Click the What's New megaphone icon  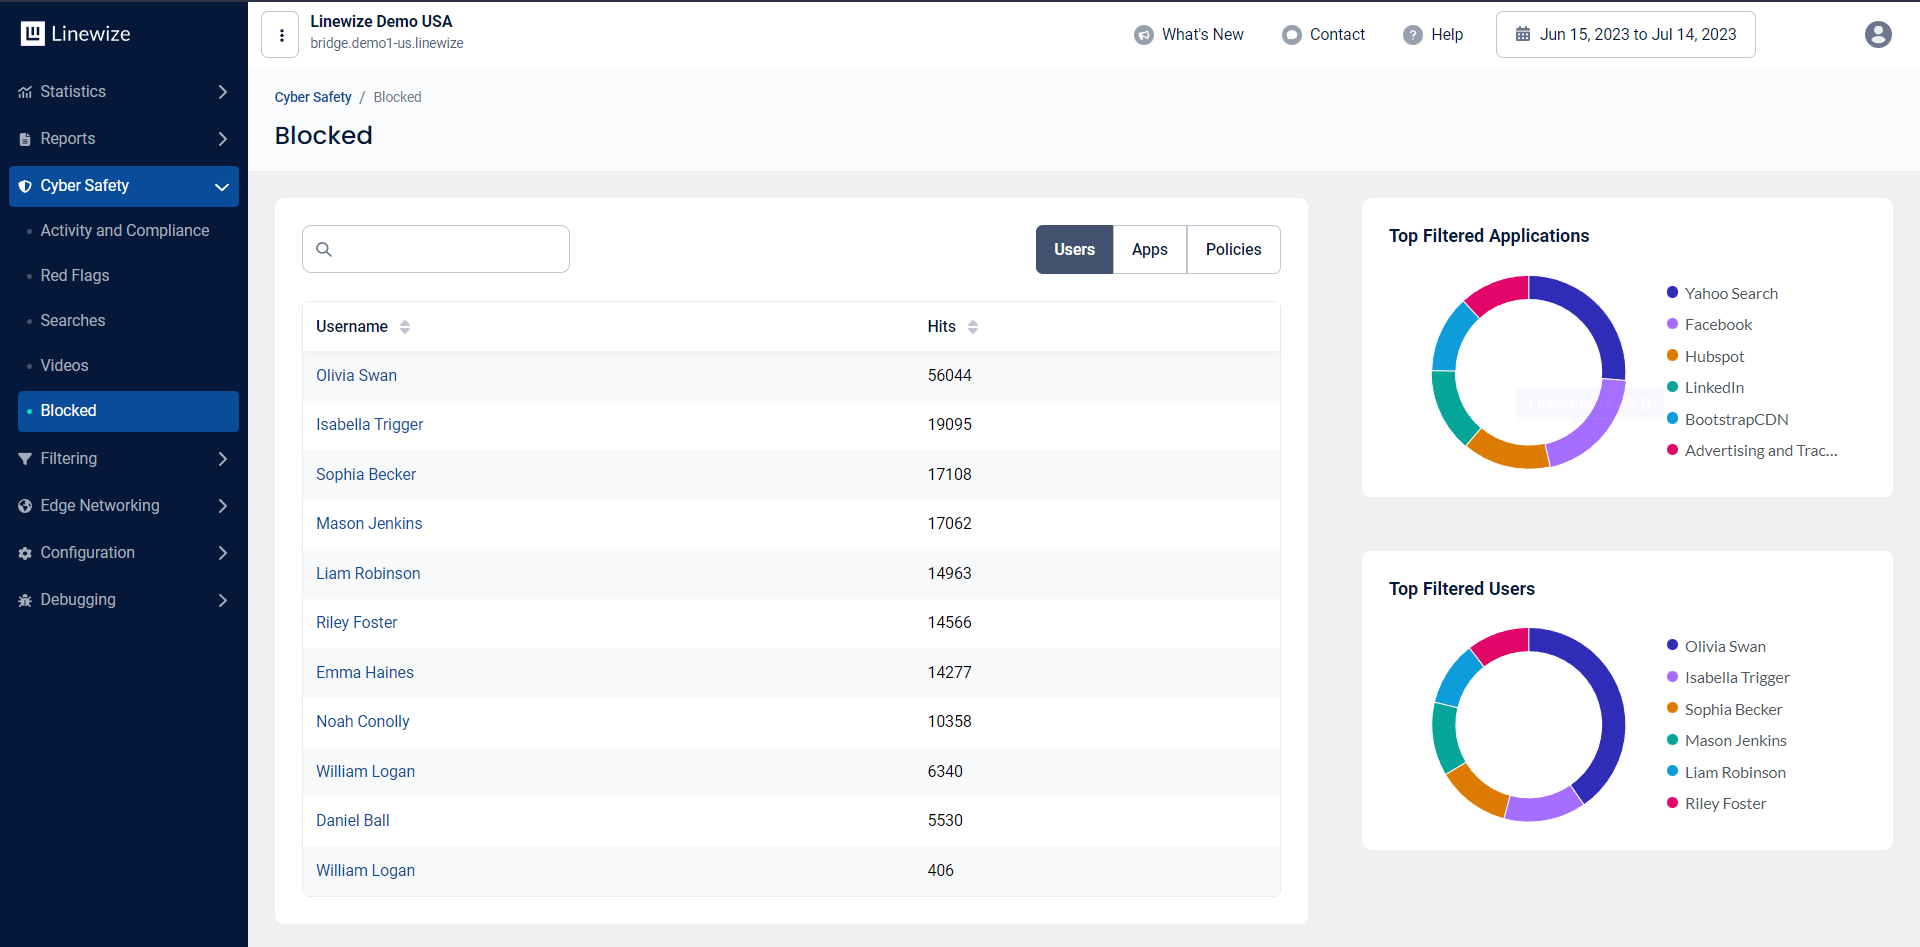[x=1143, y=35]
